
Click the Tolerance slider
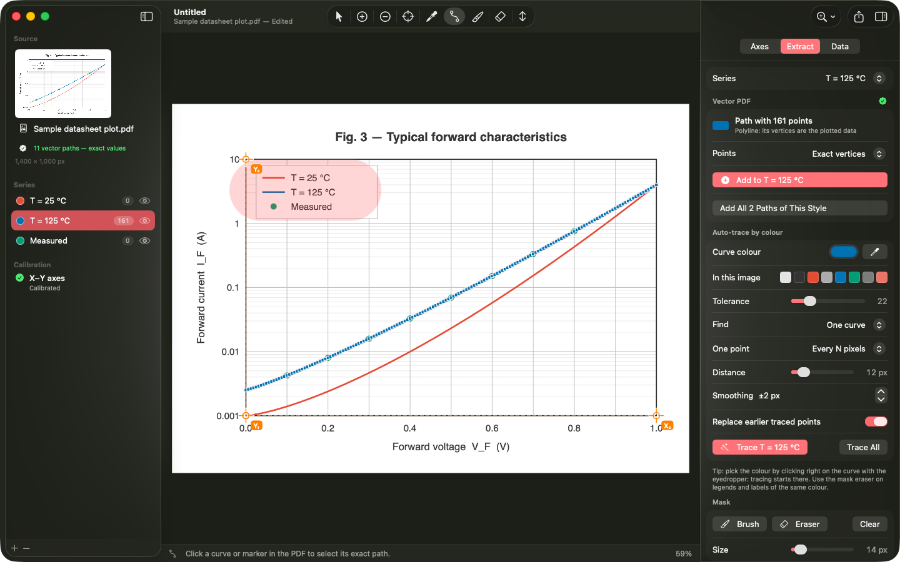click(x=827, y=301)
